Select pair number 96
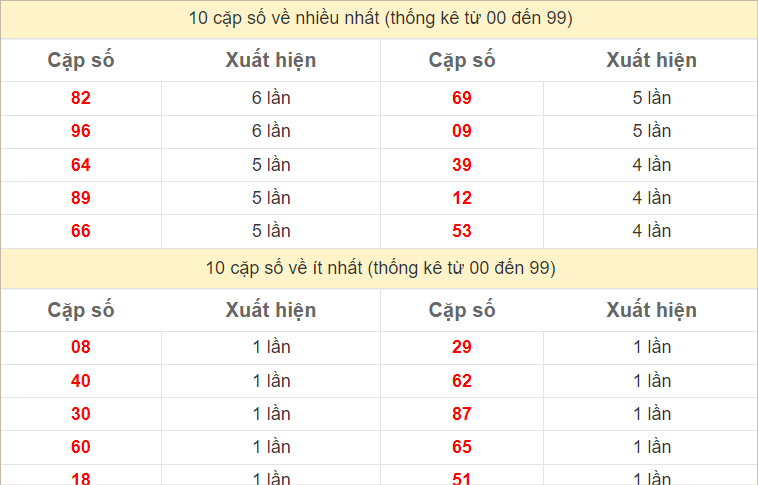The width and height of the screenshot is (758, 485). click(x=81, y=131)
